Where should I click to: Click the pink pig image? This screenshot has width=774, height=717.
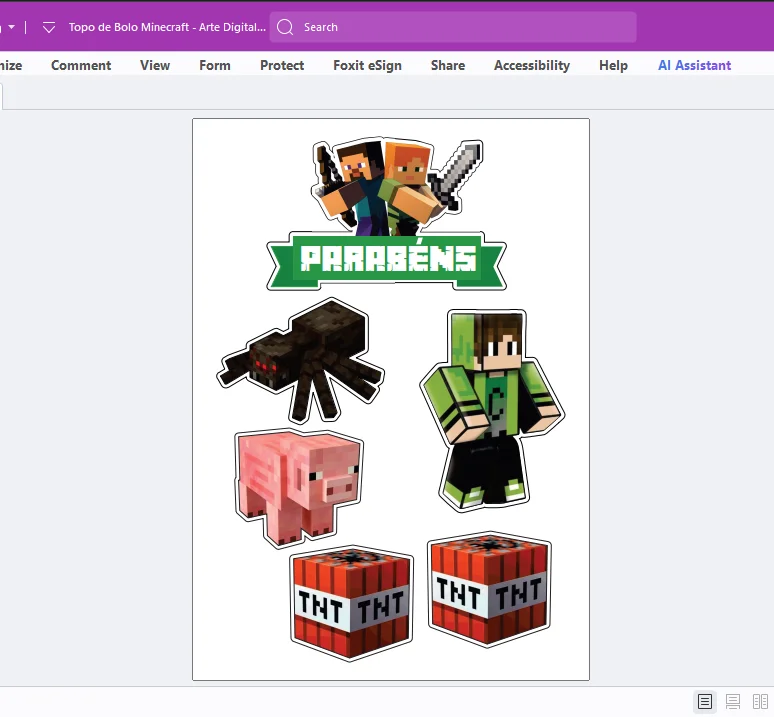pyautogui.click(x=299, y=488)
